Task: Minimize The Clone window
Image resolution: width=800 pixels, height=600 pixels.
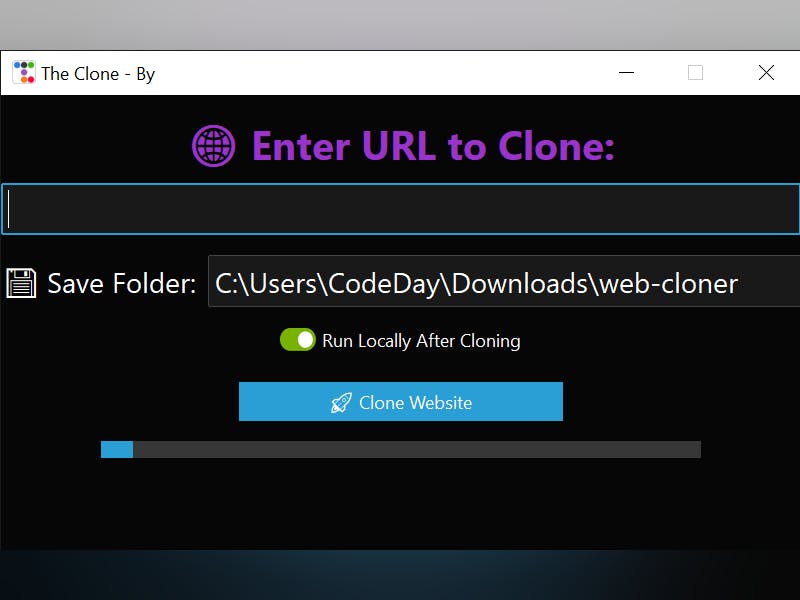Action: [627, 73]
